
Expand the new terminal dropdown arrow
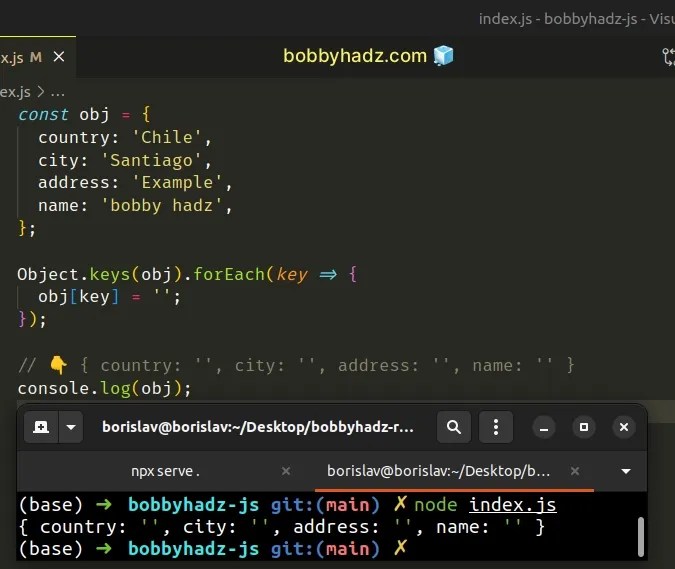pos(71,427)
